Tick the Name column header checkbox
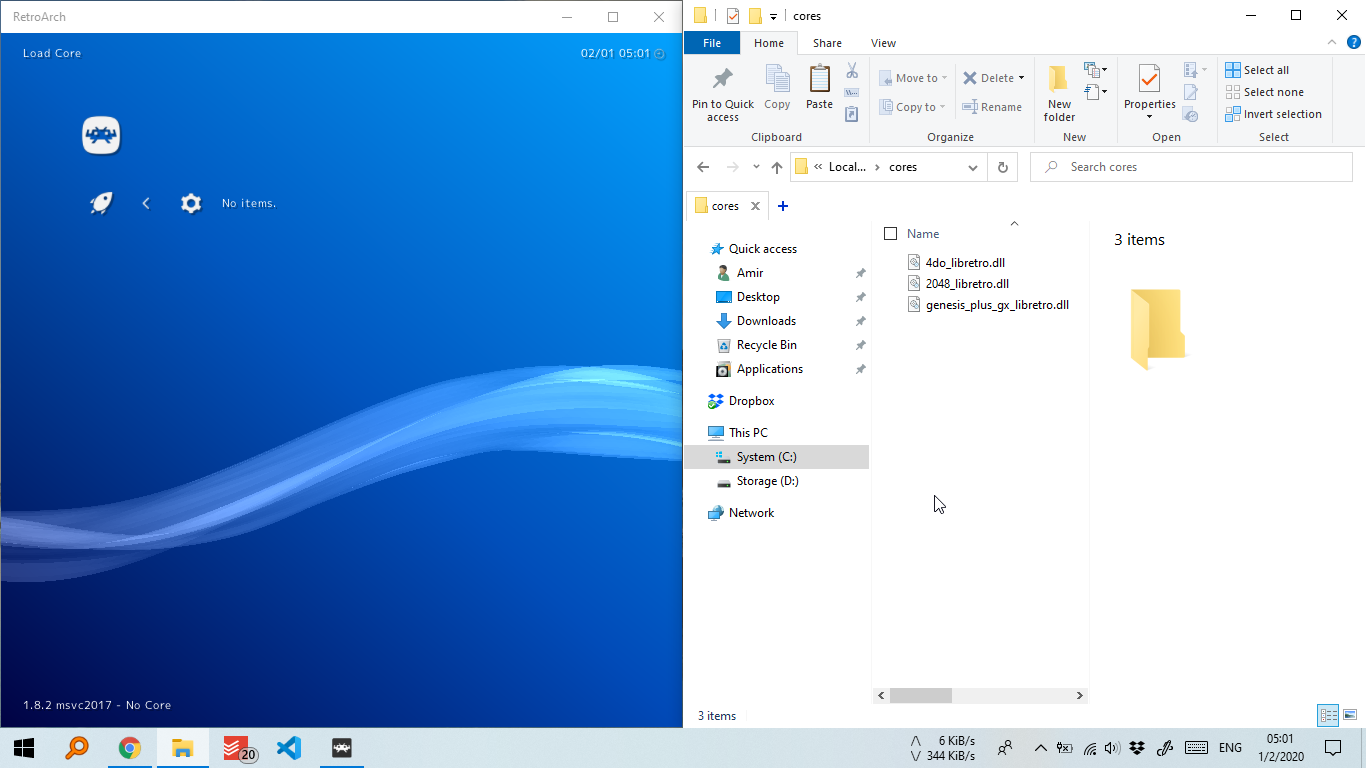The width and height of the screenshot is (1366, 768). click(889, 232)
